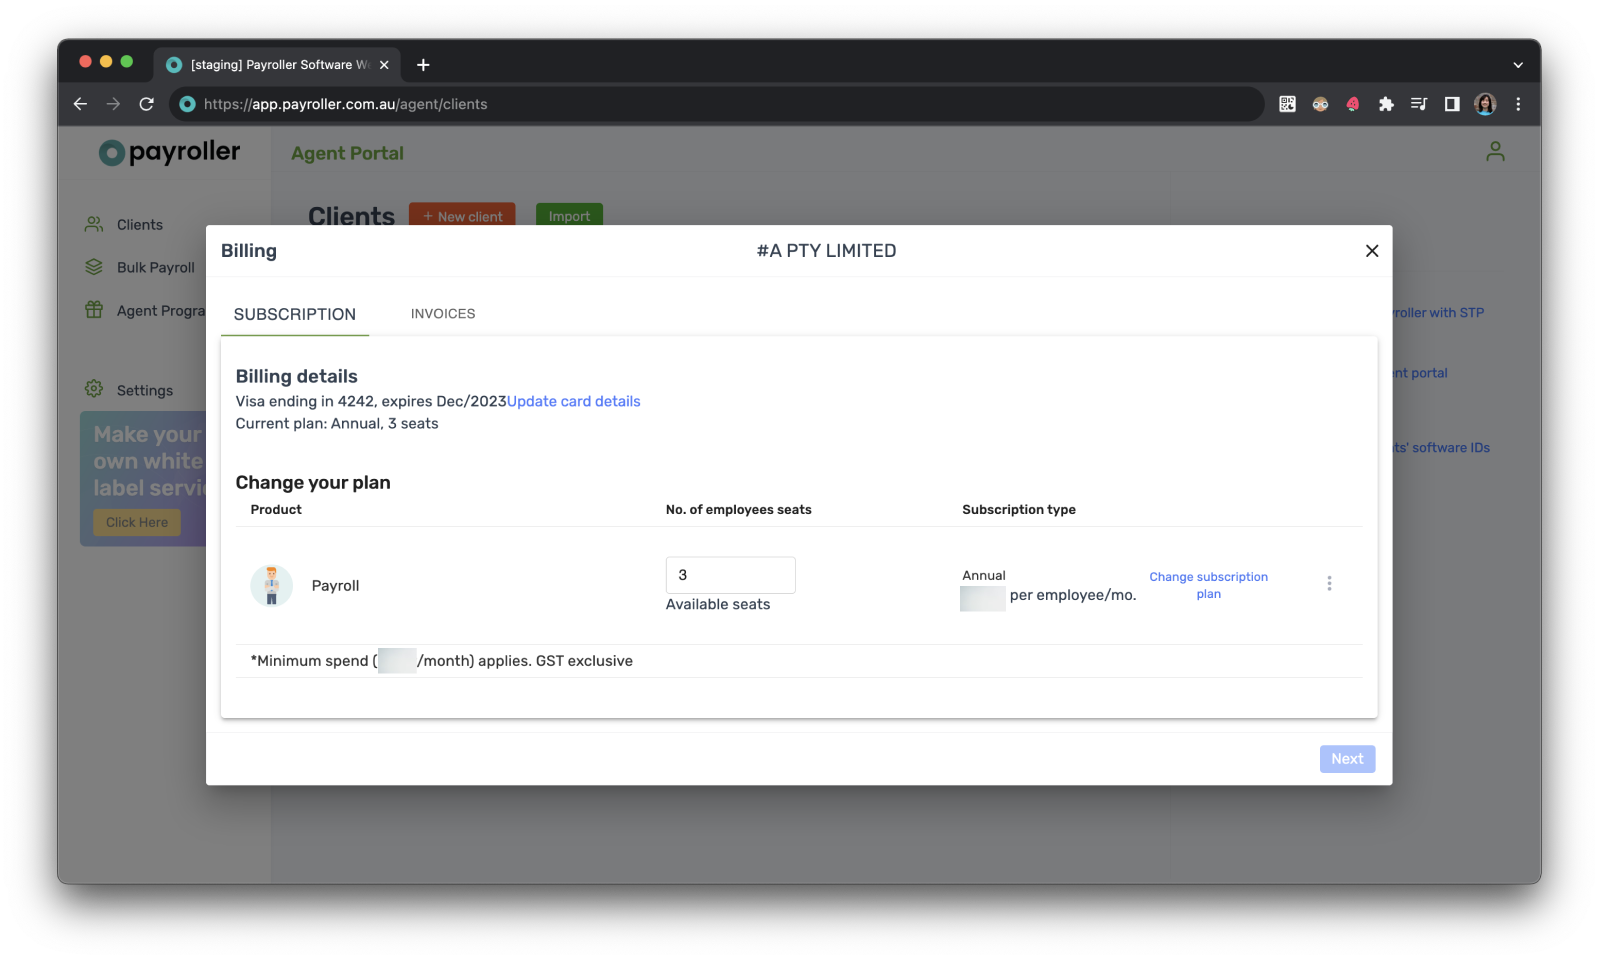The width and height of the screenshot is (1599, 960).
Task: Close the Payroller Software browser tab
Action: tap(384, 65)
